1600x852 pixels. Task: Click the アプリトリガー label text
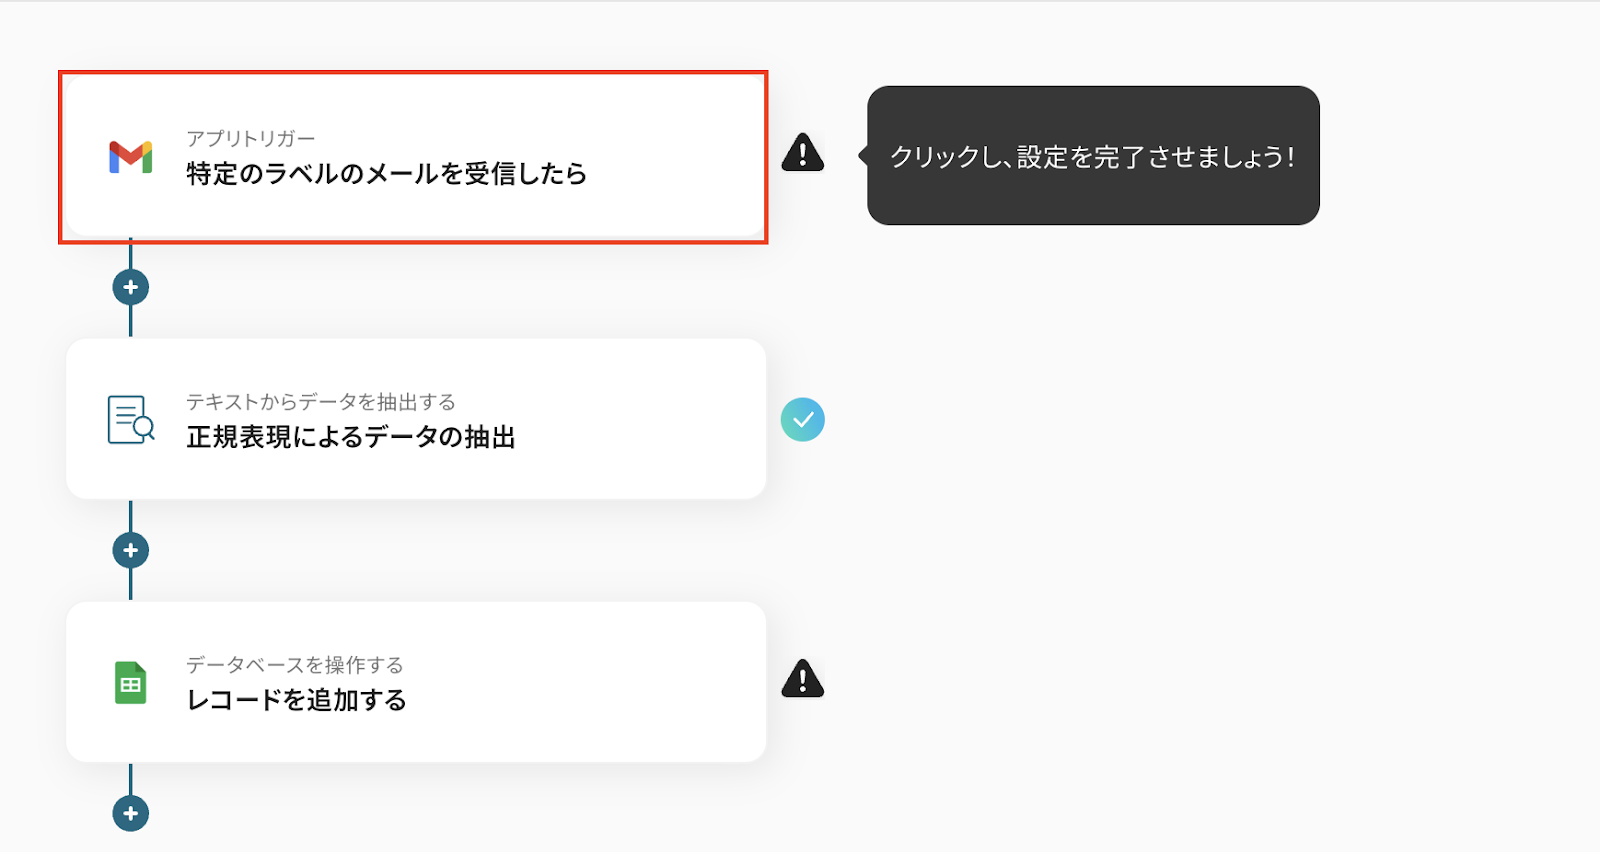coord(250,139)
